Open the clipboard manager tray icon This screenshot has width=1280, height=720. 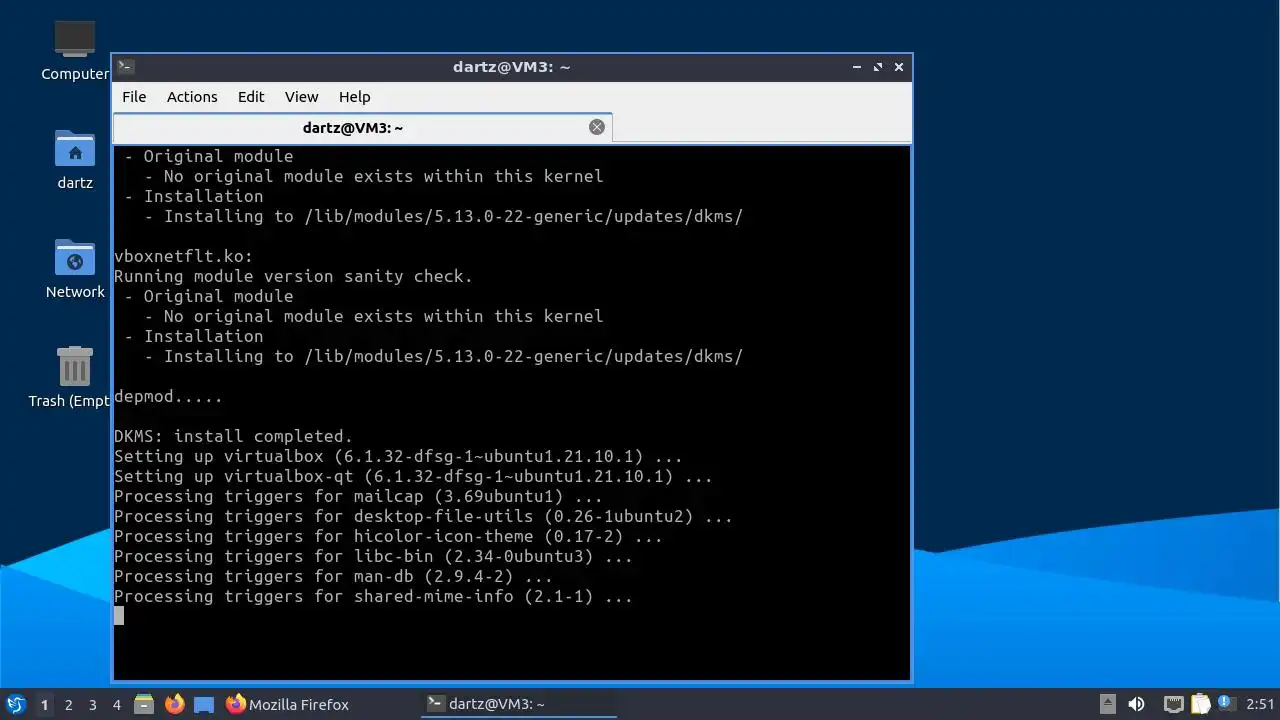pyautogui.click(x=1200, y=704)
